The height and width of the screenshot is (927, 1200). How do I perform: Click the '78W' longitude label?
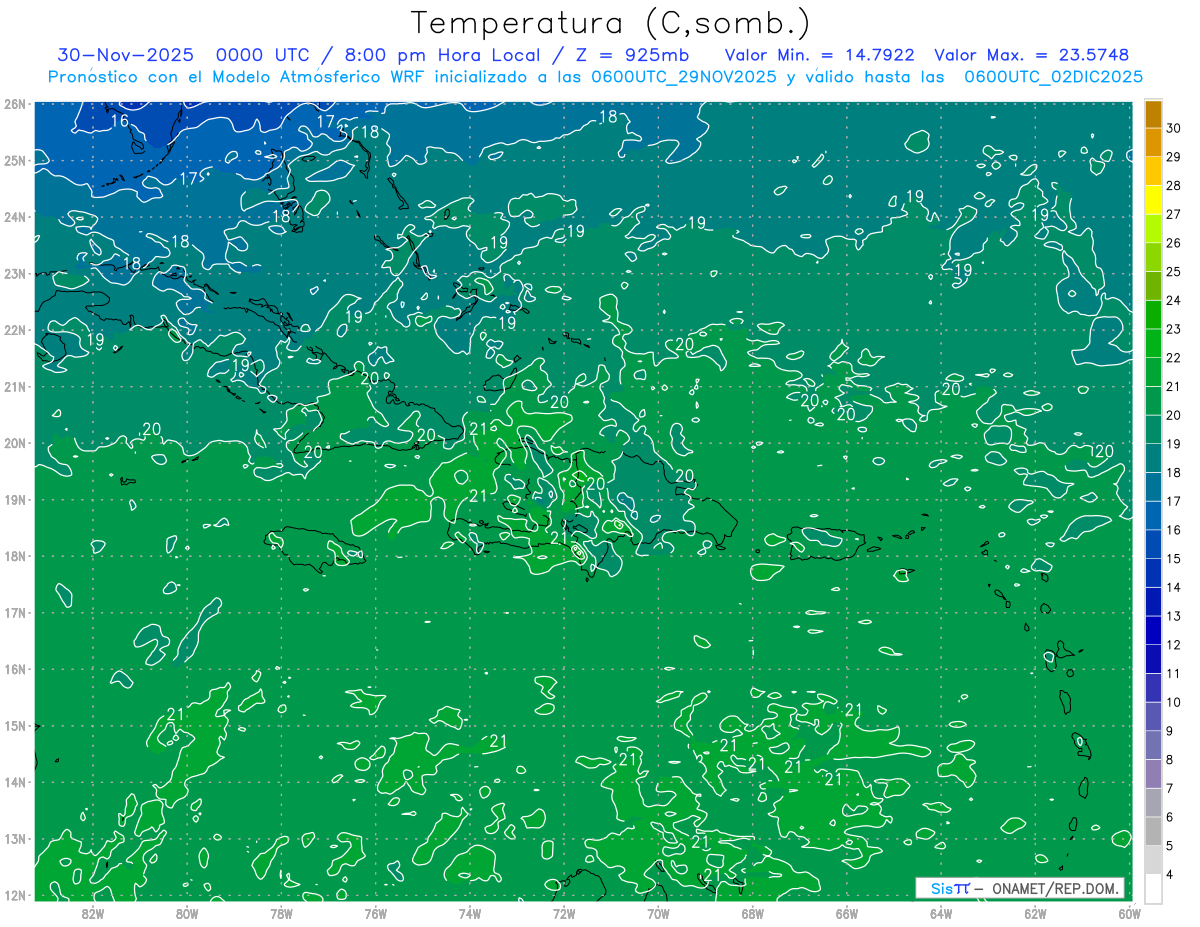281,913
